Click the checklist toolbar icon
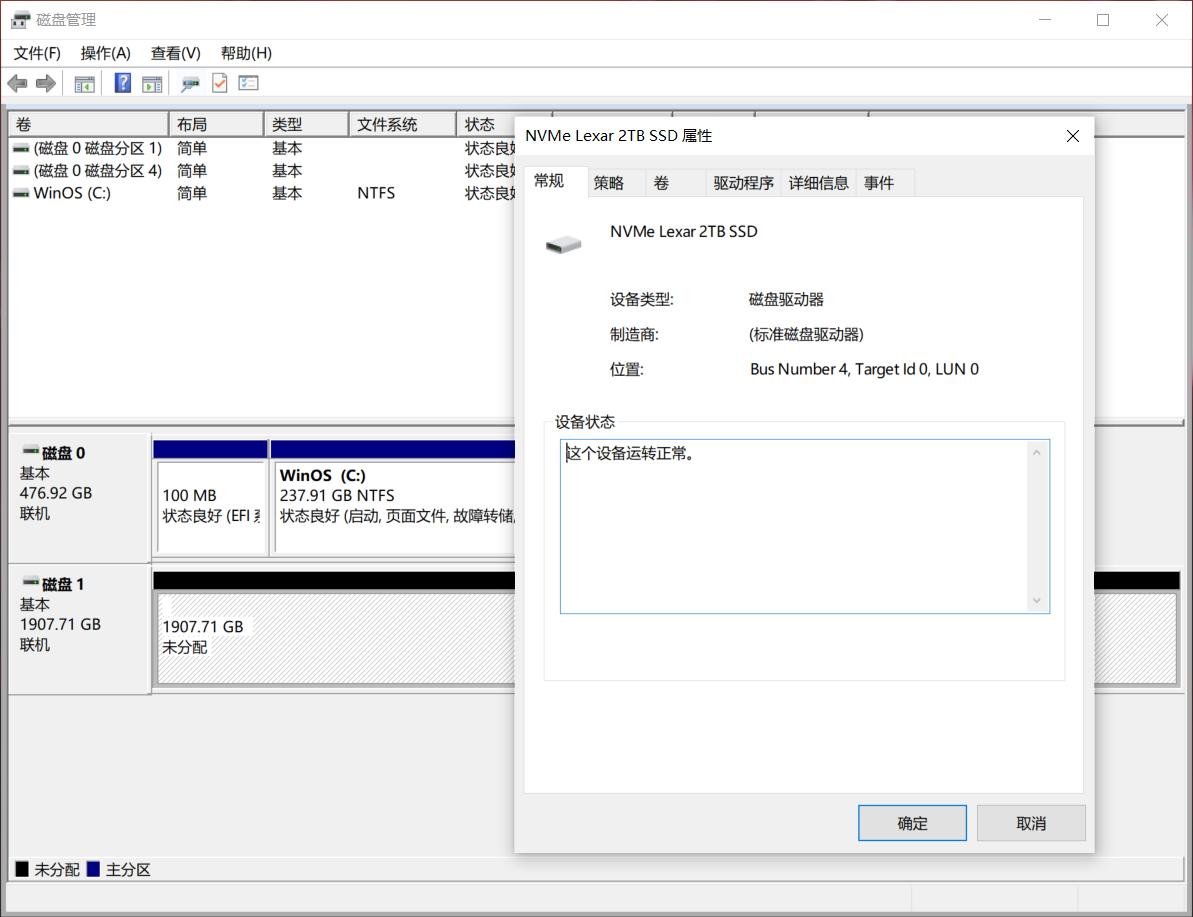 248,83
